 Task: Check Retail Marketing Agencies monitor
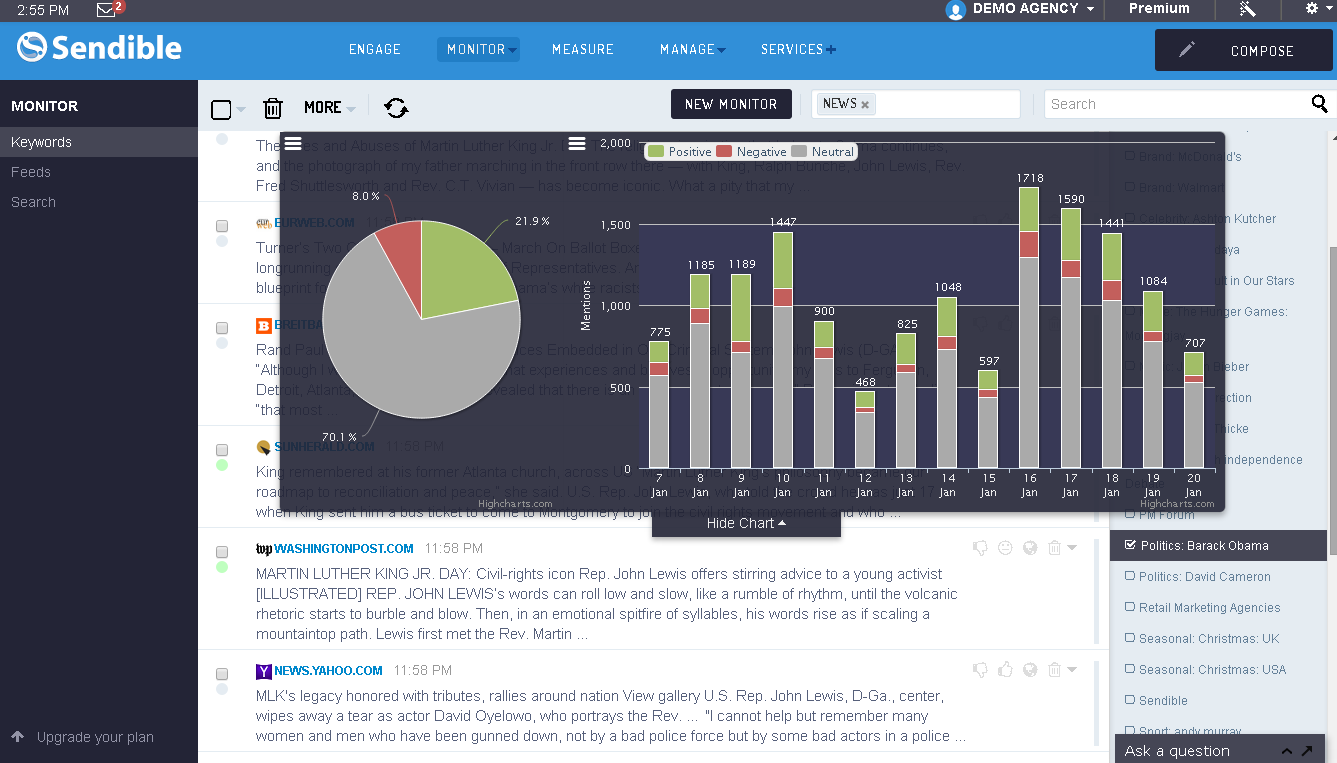click(x=1130, y=607)
